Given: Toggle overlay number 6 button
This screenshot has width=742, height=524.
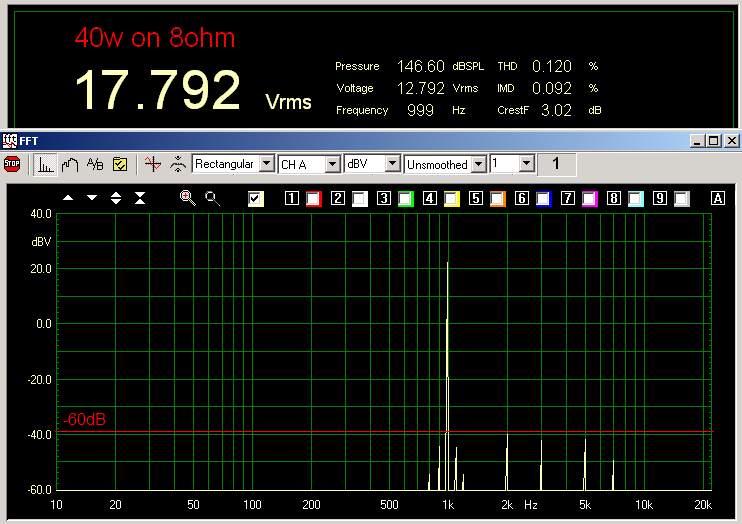Looking at the screenshot, I should 521,198.
